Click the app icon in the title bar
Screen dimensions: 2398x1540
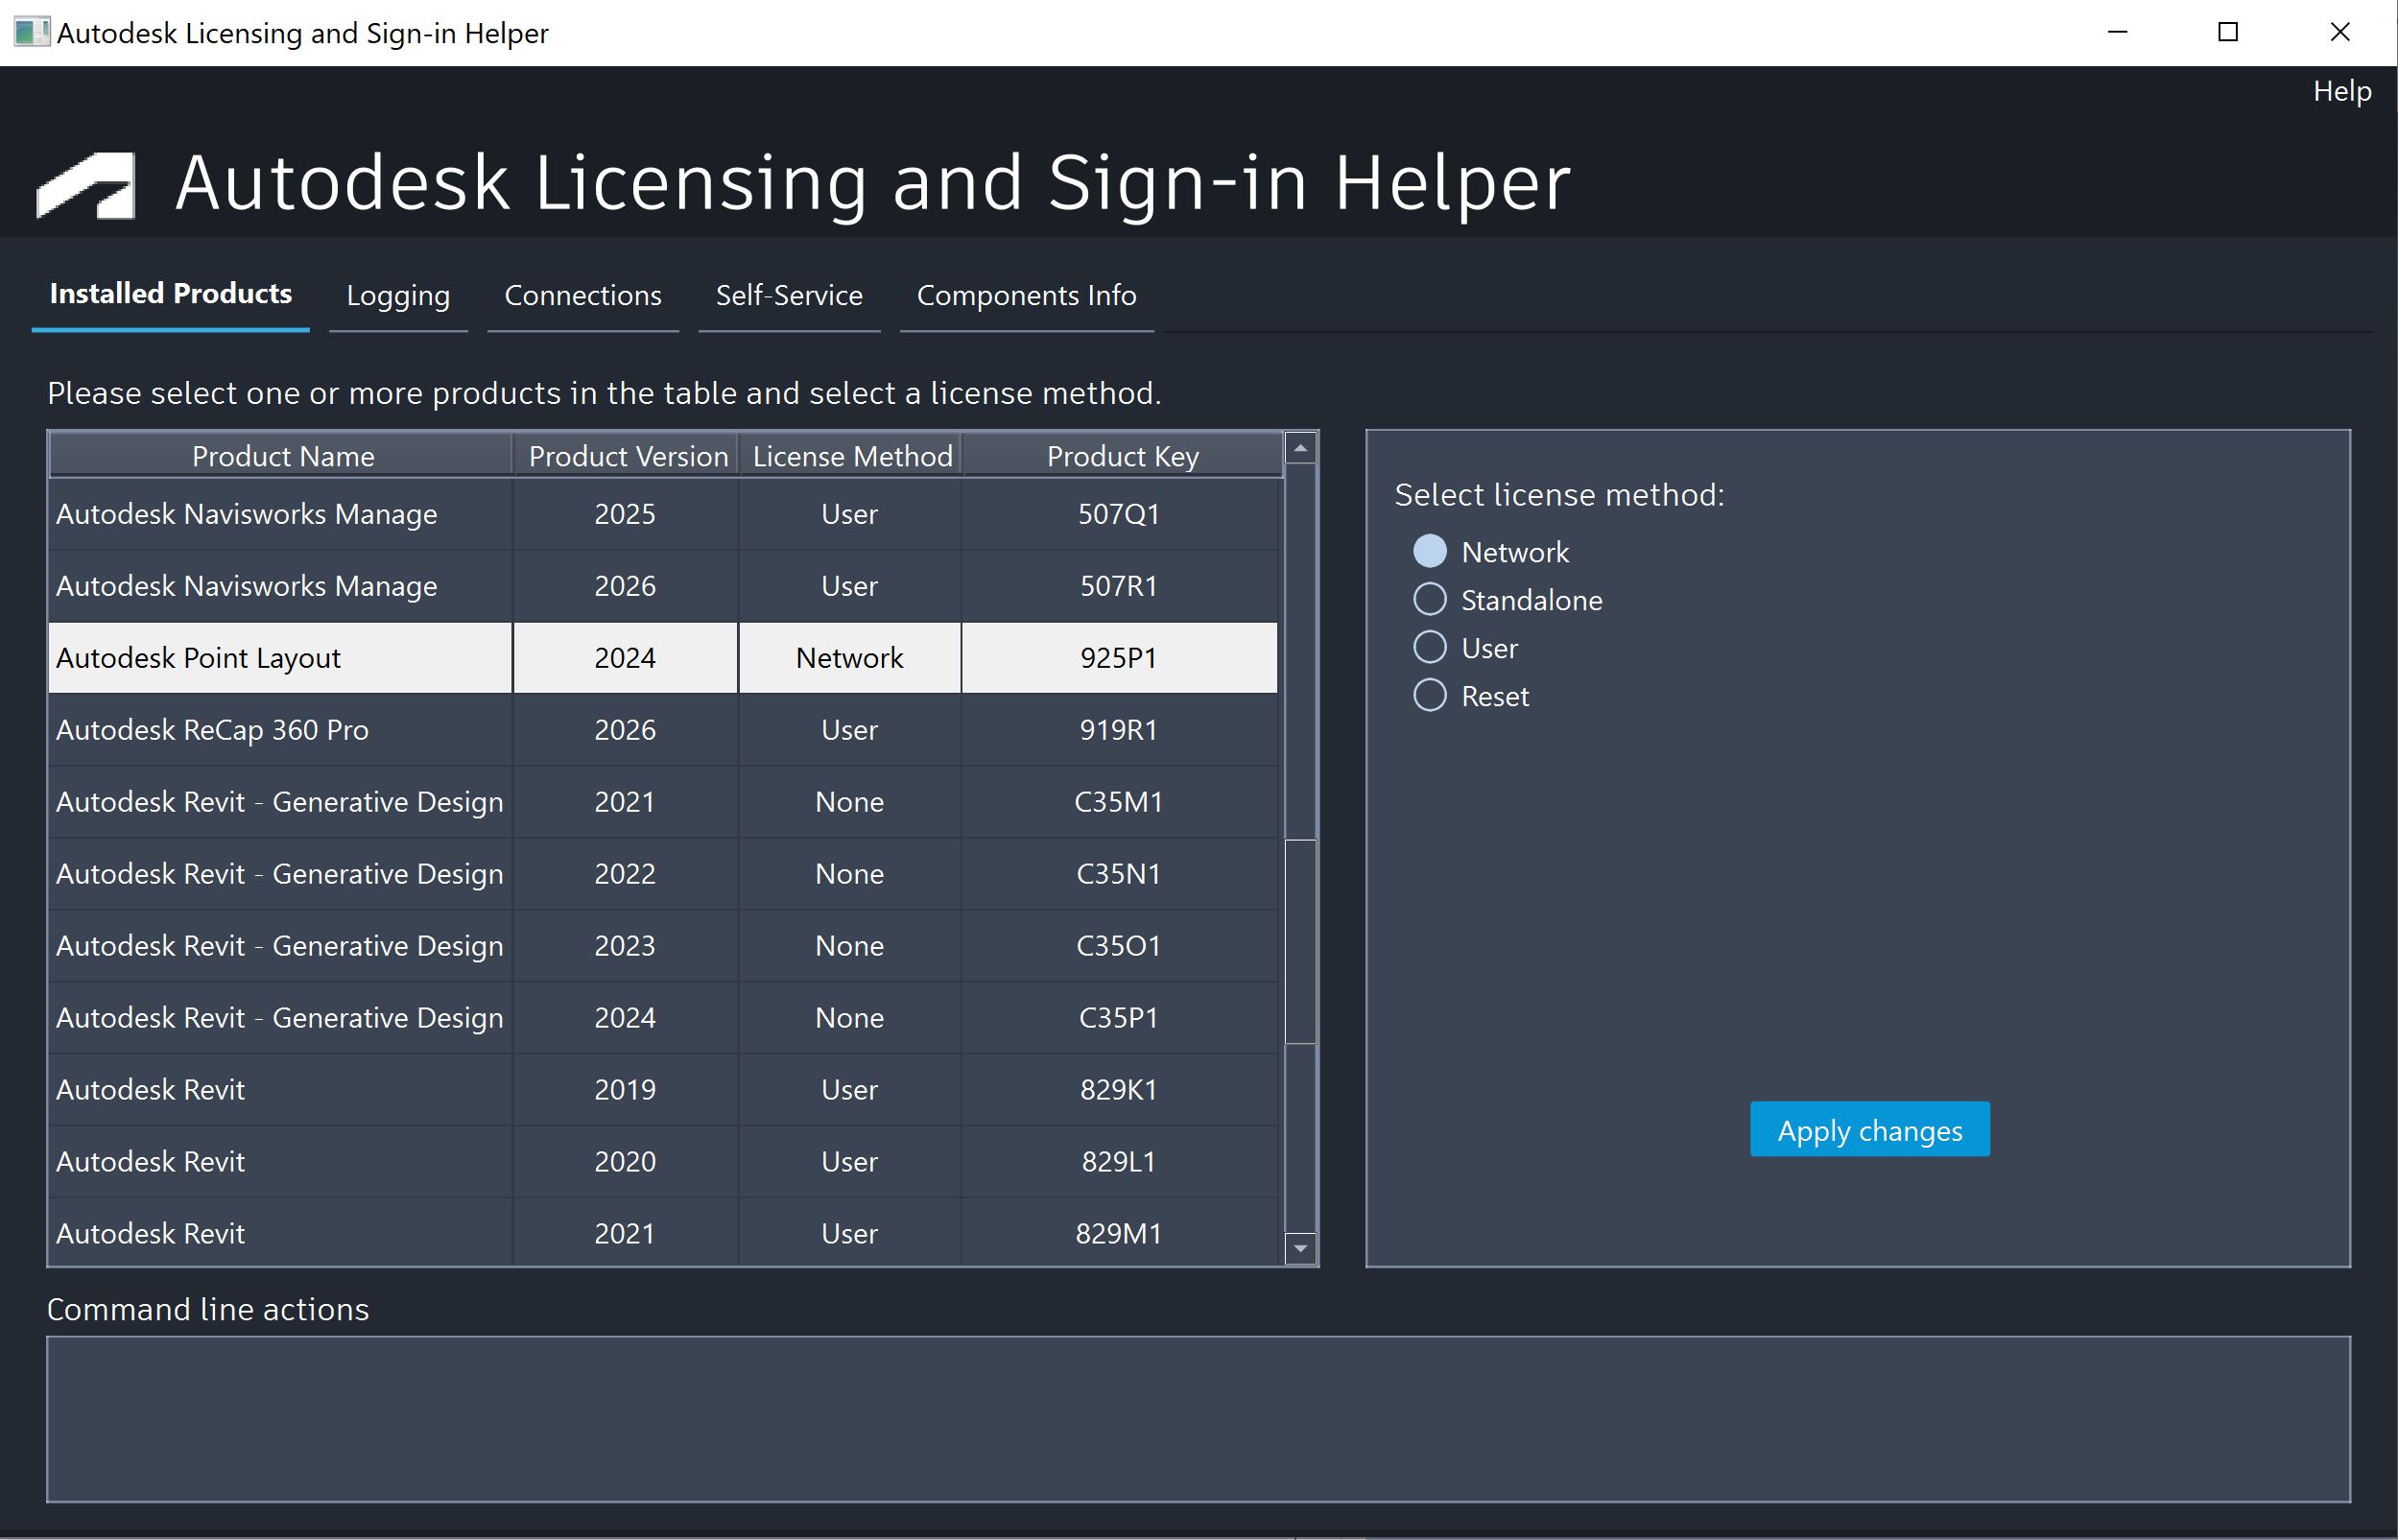(30, 32)
